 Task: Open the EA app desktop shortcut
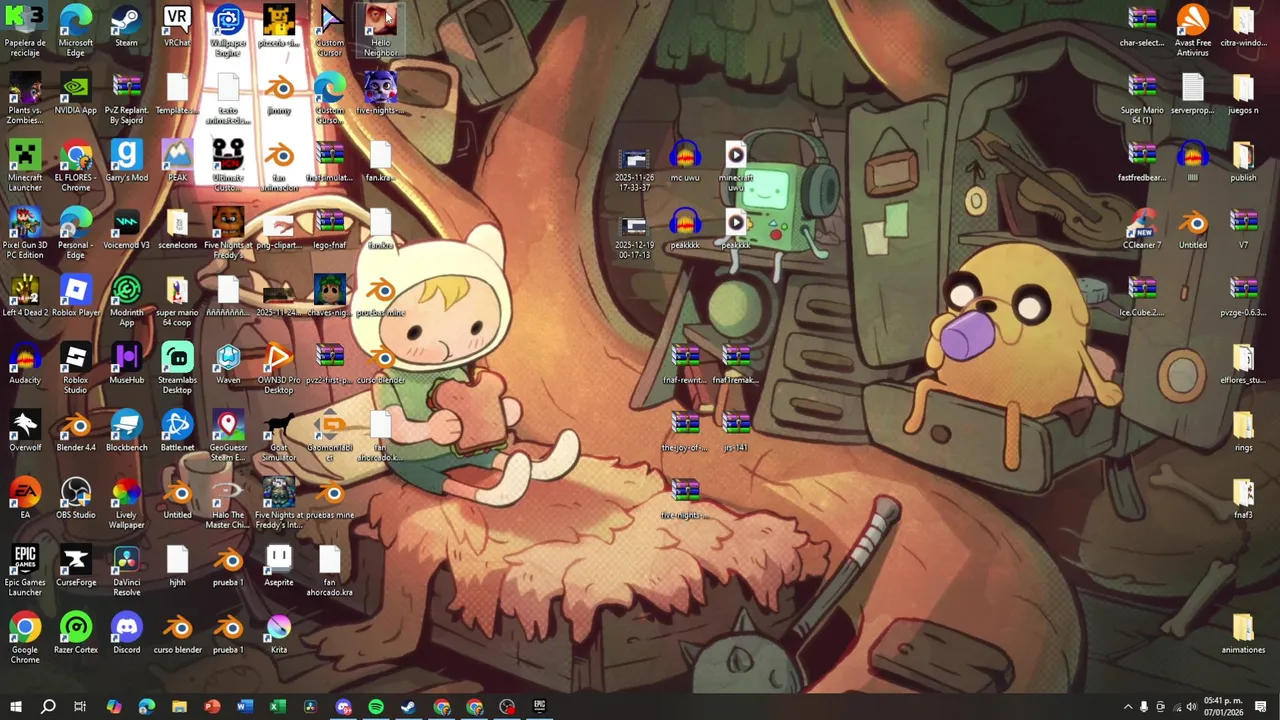25,499
